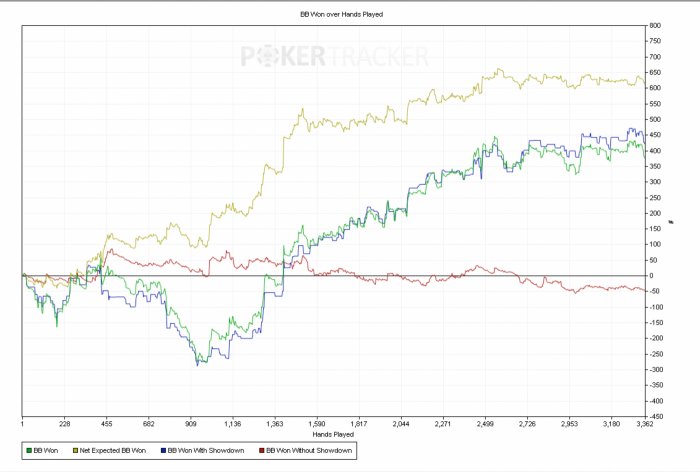Image resolution: width=700 pixels, height=472 pixels.
Task: Click x-axis tick label '2,953'
Action: click(569, 424)
